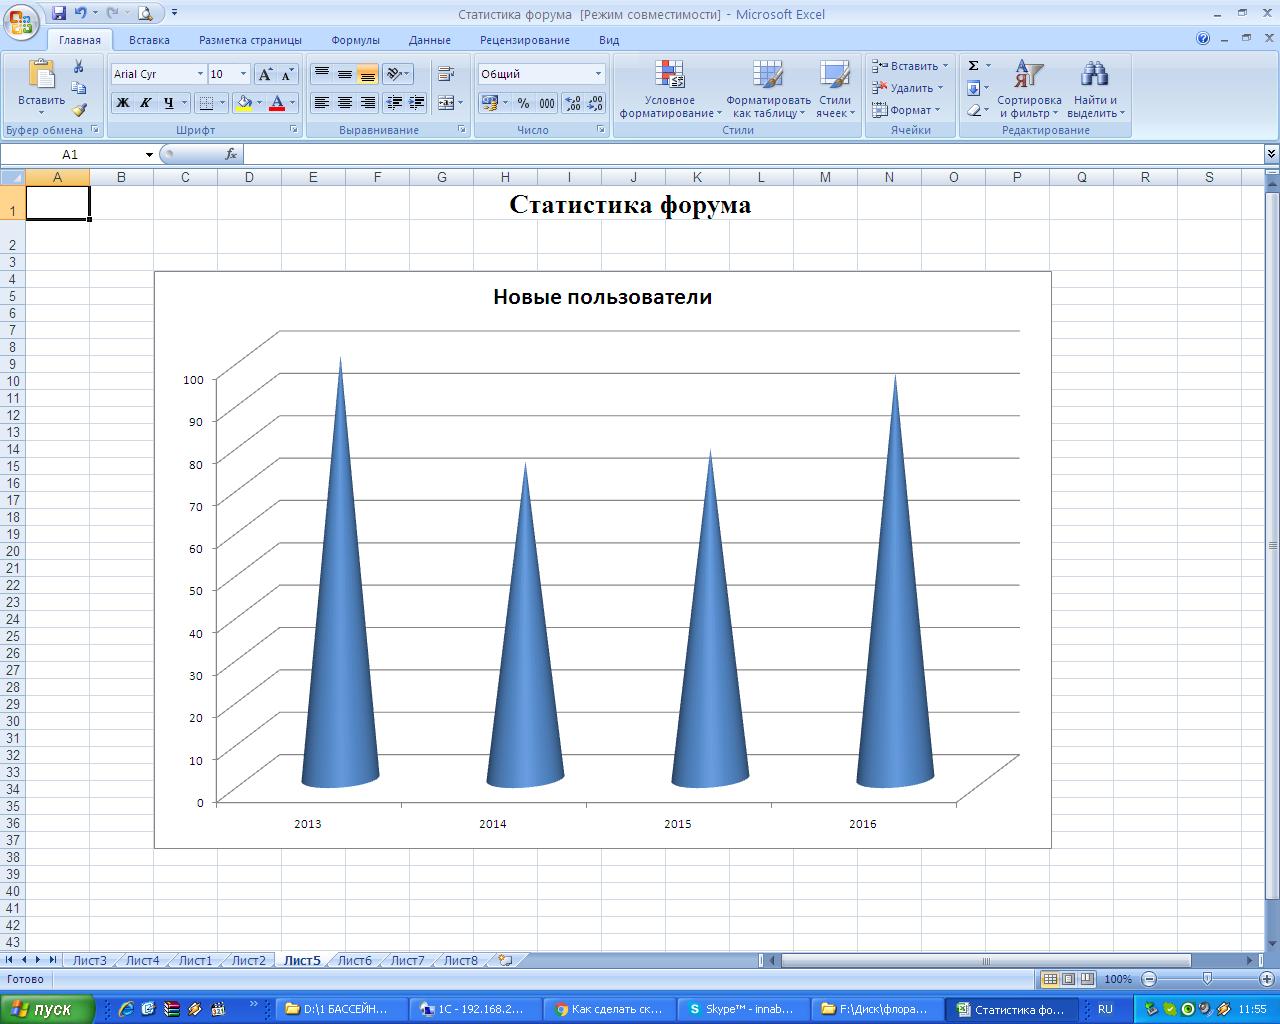Click the Save icon in quick access toolbar
This screenshot has width=1280, height=1024.
[x=58, y=13]
